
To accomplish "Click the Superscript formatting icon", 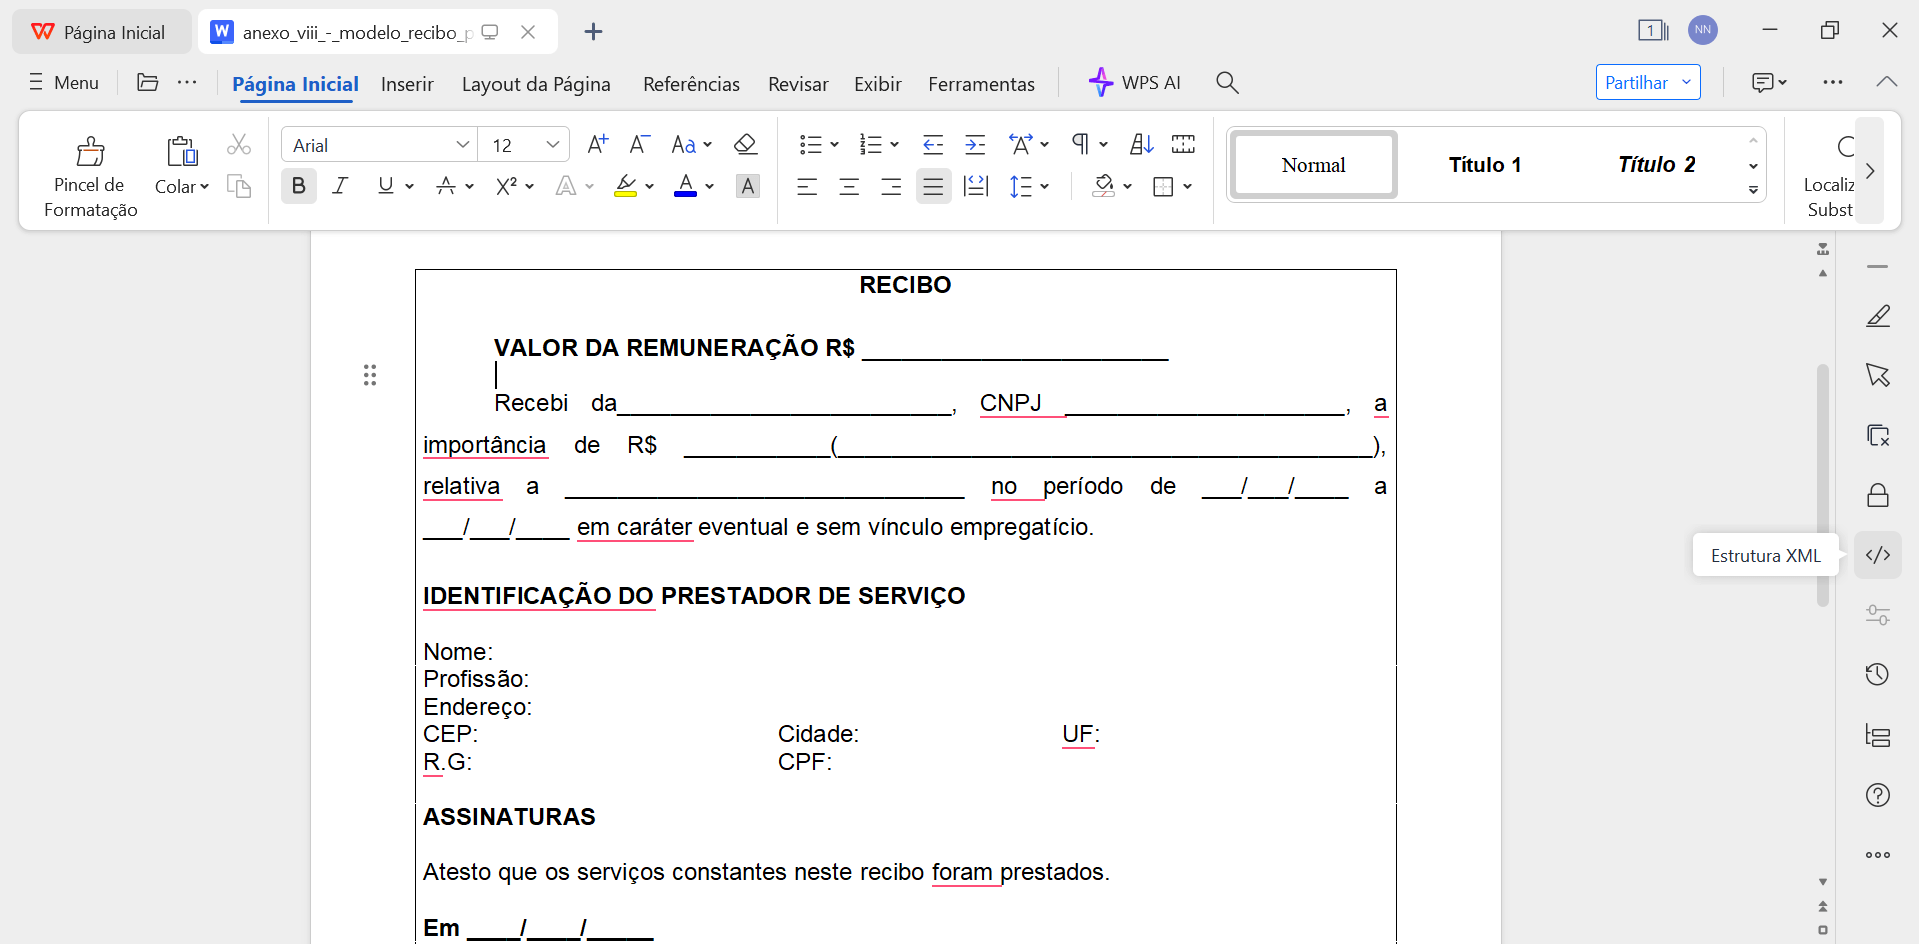I will click(x=508, y=186).
